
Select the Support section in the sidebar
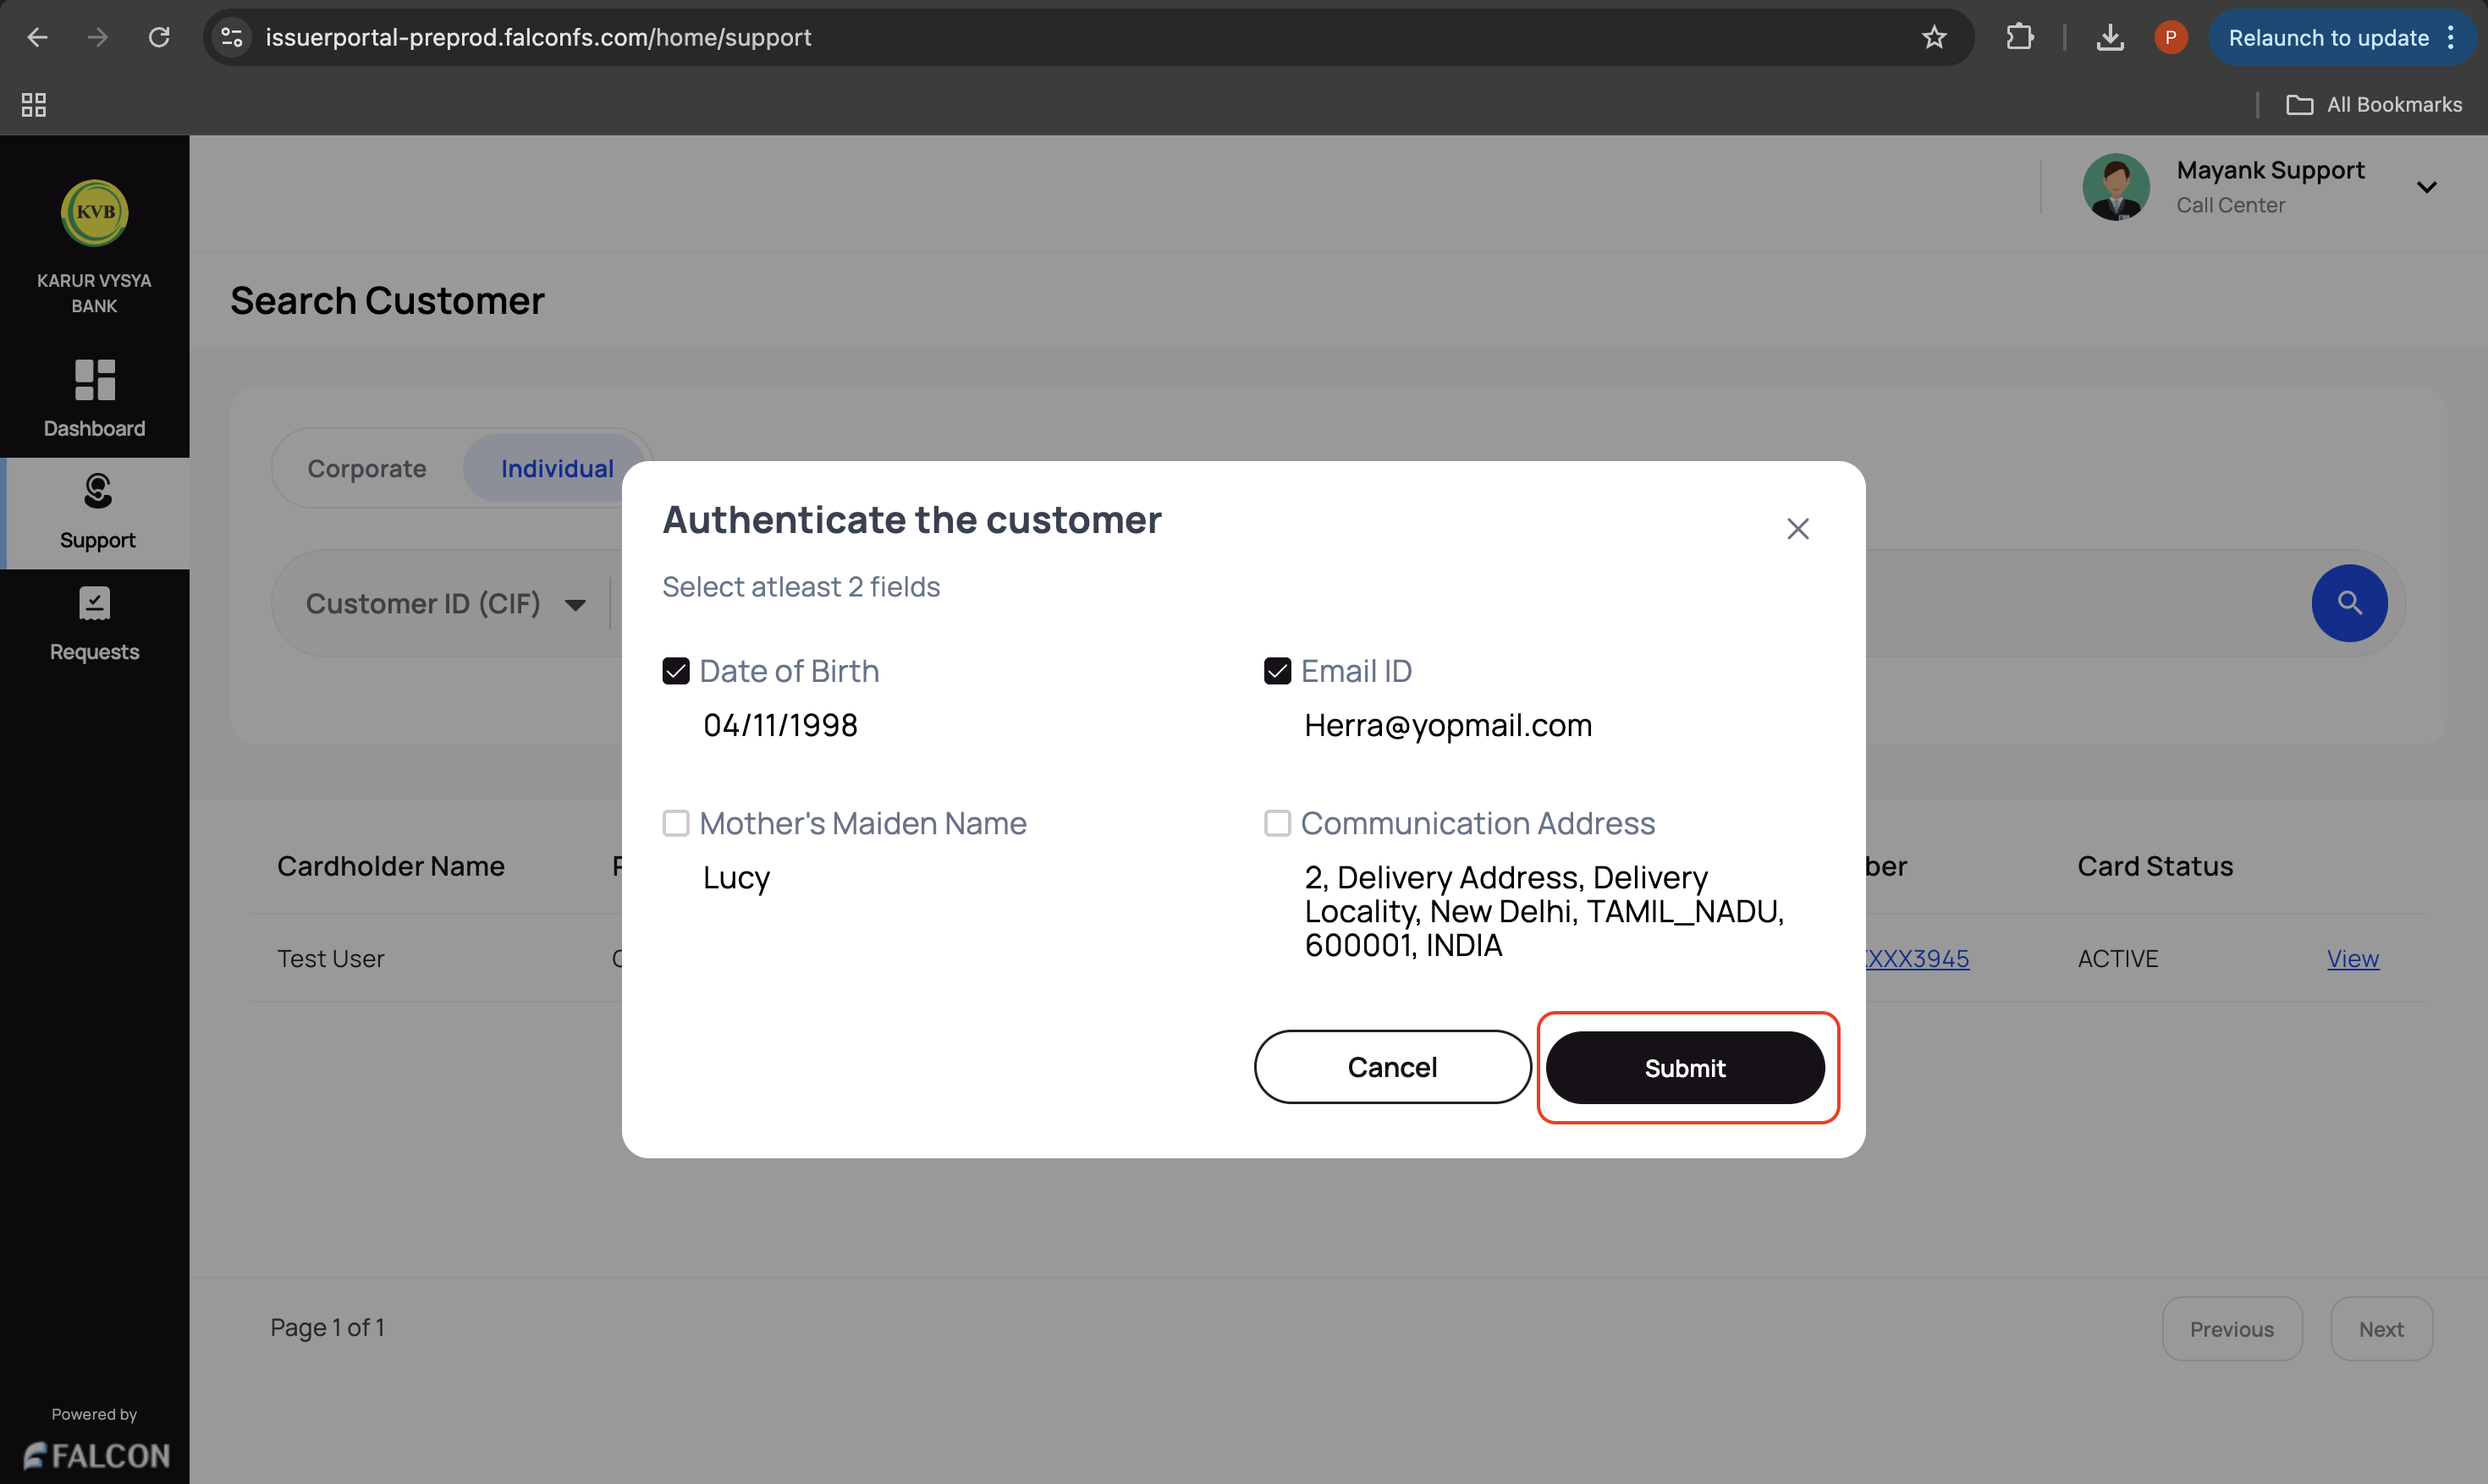tap(95, 512)
